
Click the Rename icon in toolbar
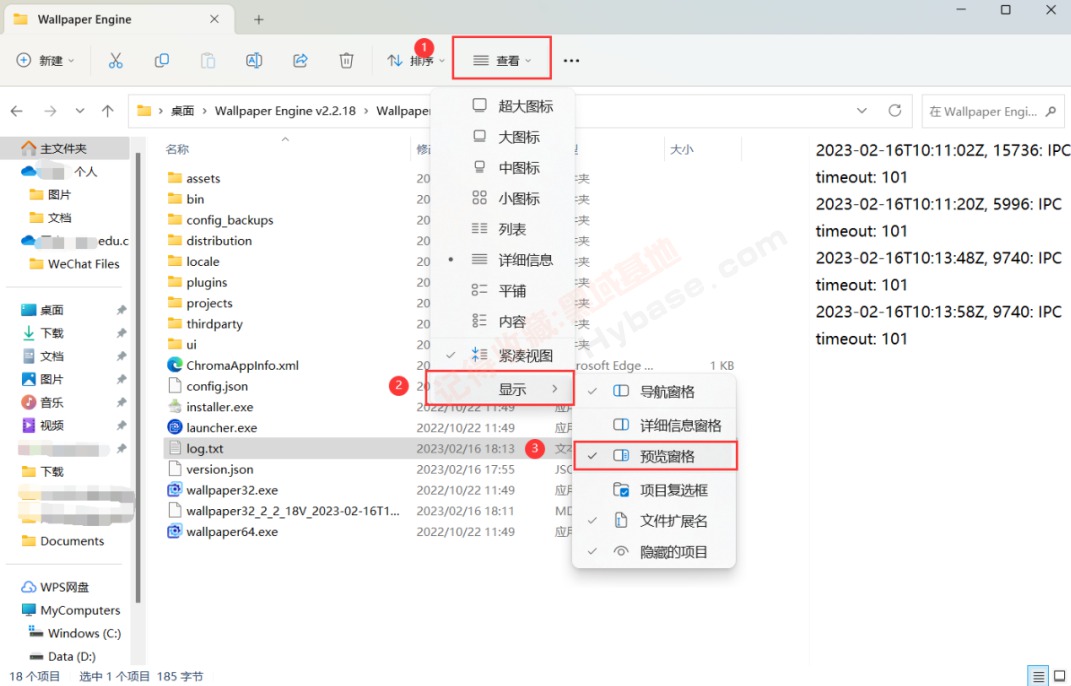coord(254,61)
